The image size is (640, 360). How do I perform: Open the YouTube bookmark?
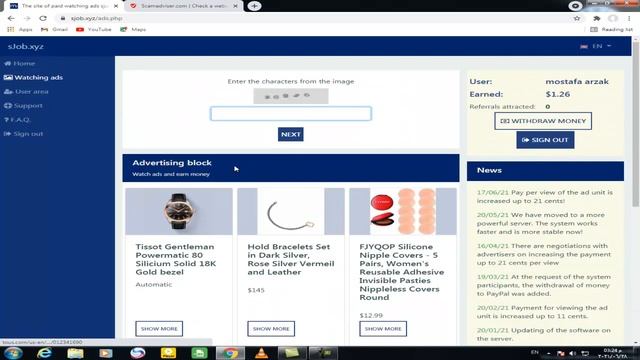click(94, 29)
